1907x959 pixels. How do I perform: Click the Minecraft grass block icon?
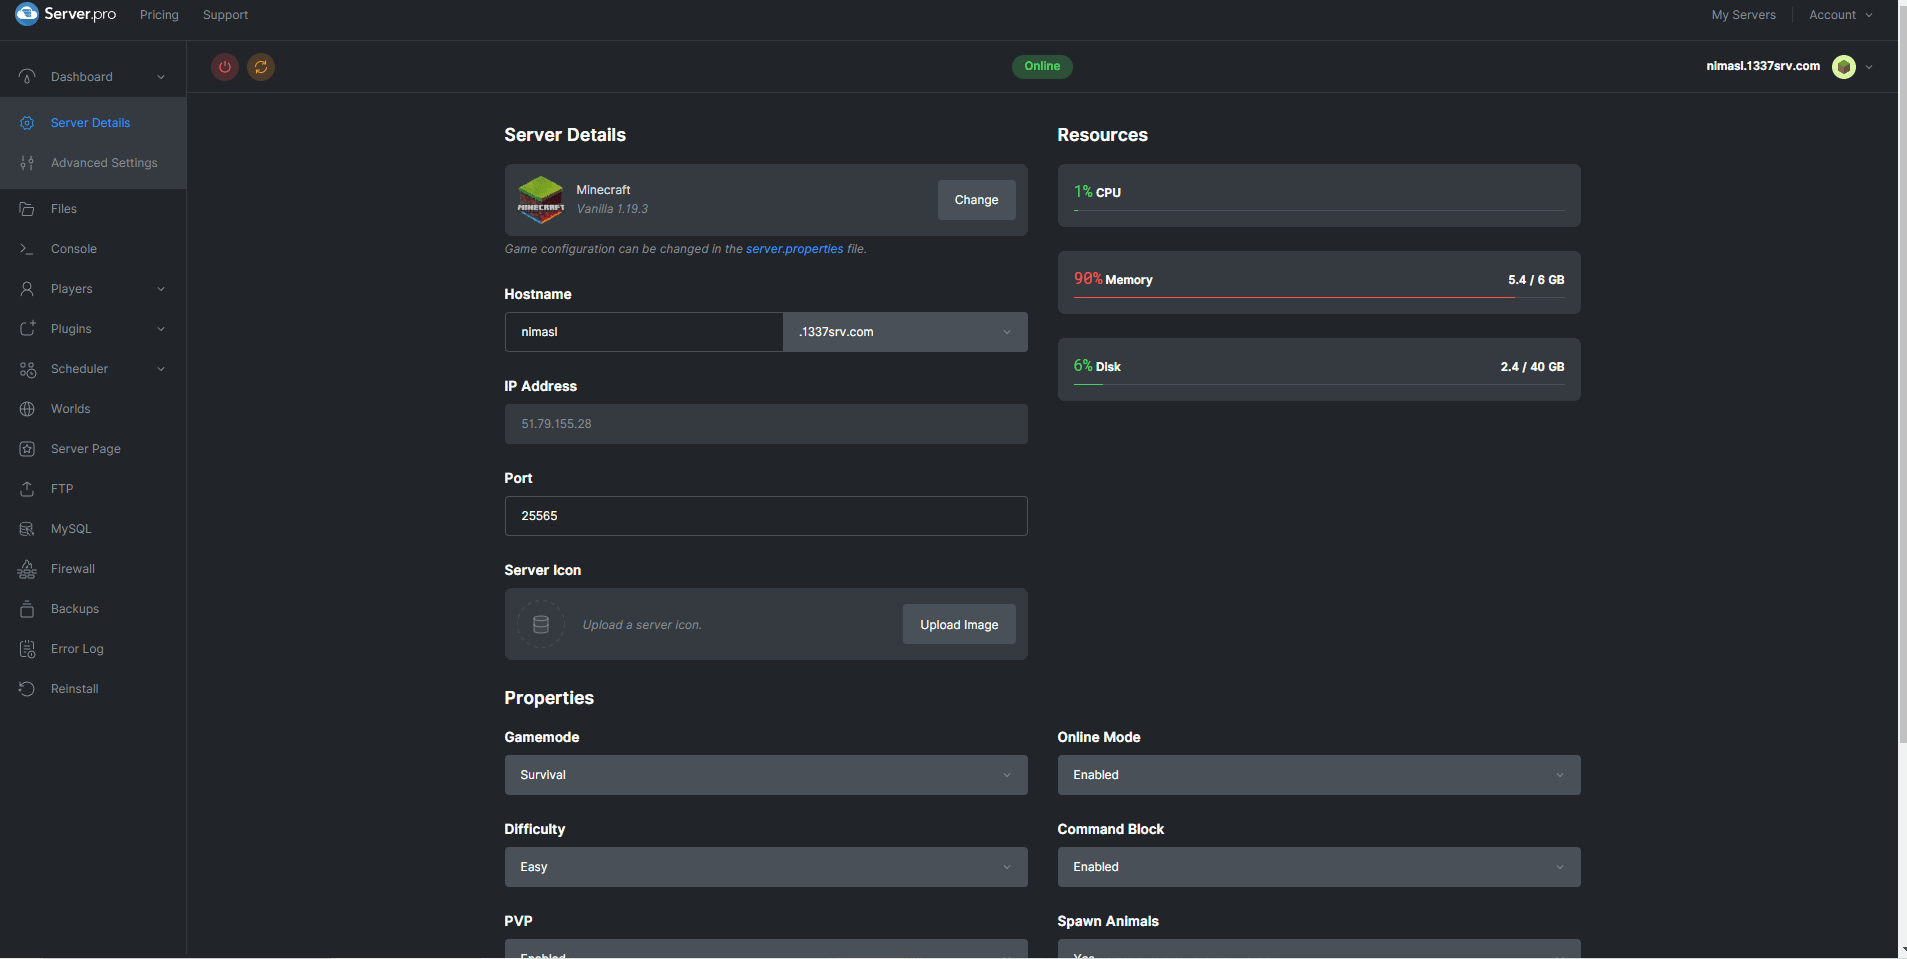pos(541,200)
